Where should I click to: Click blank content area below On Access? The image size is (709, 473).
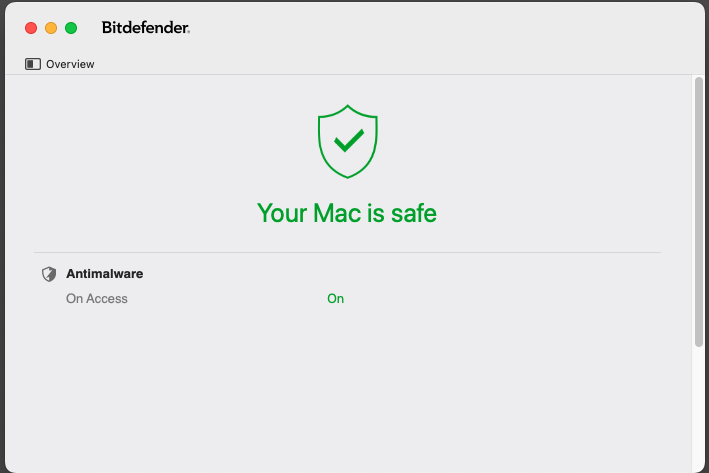tap(347, 390)
